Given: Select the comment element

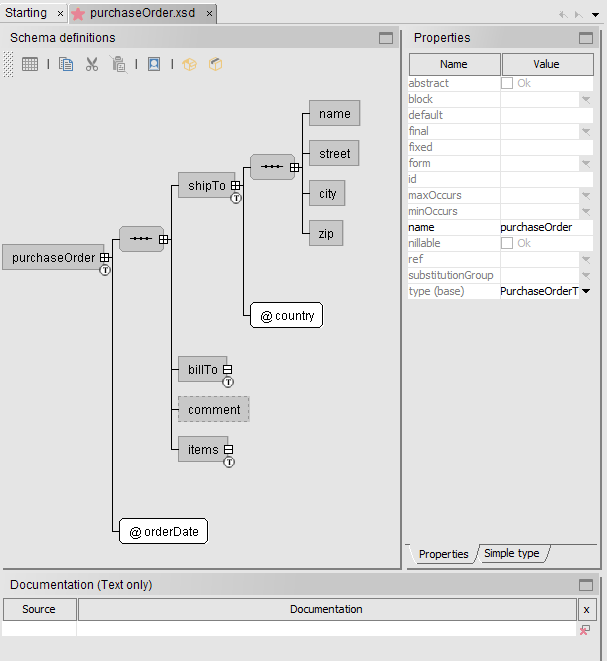Looking at the screenshot, I should pyautogui.click(x=214, y=409).
